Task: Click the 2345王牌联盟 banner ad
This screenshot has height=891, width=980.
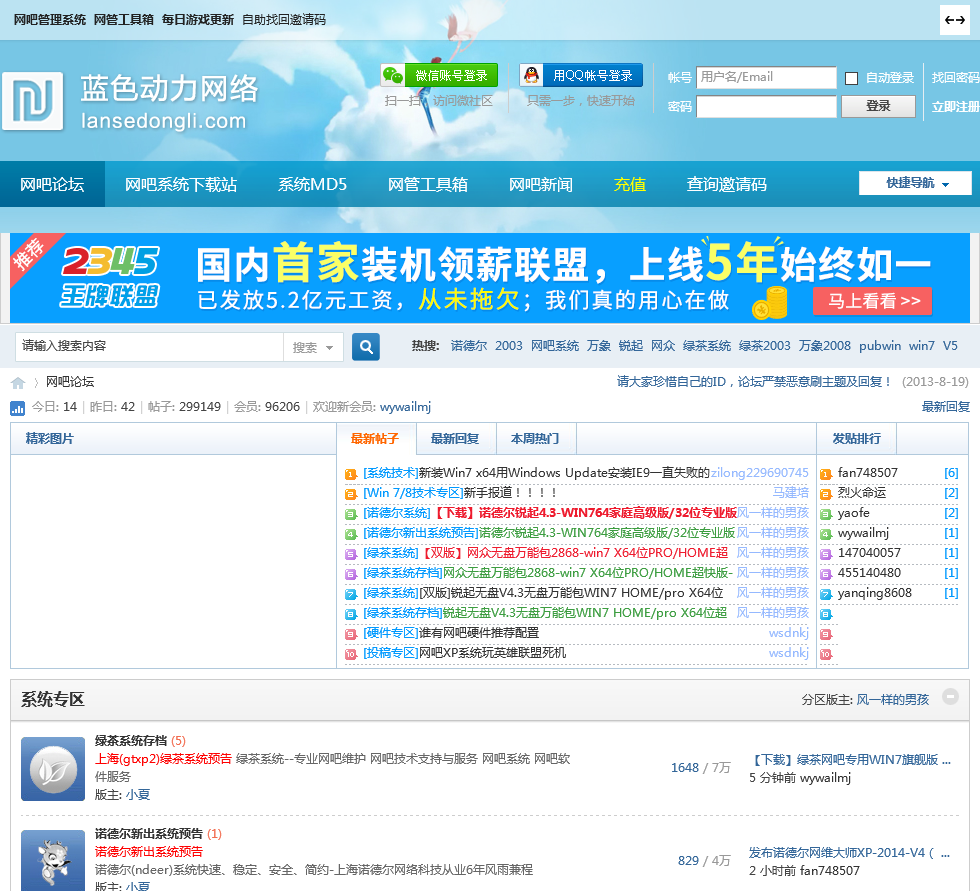Action: tap(490, 278)
